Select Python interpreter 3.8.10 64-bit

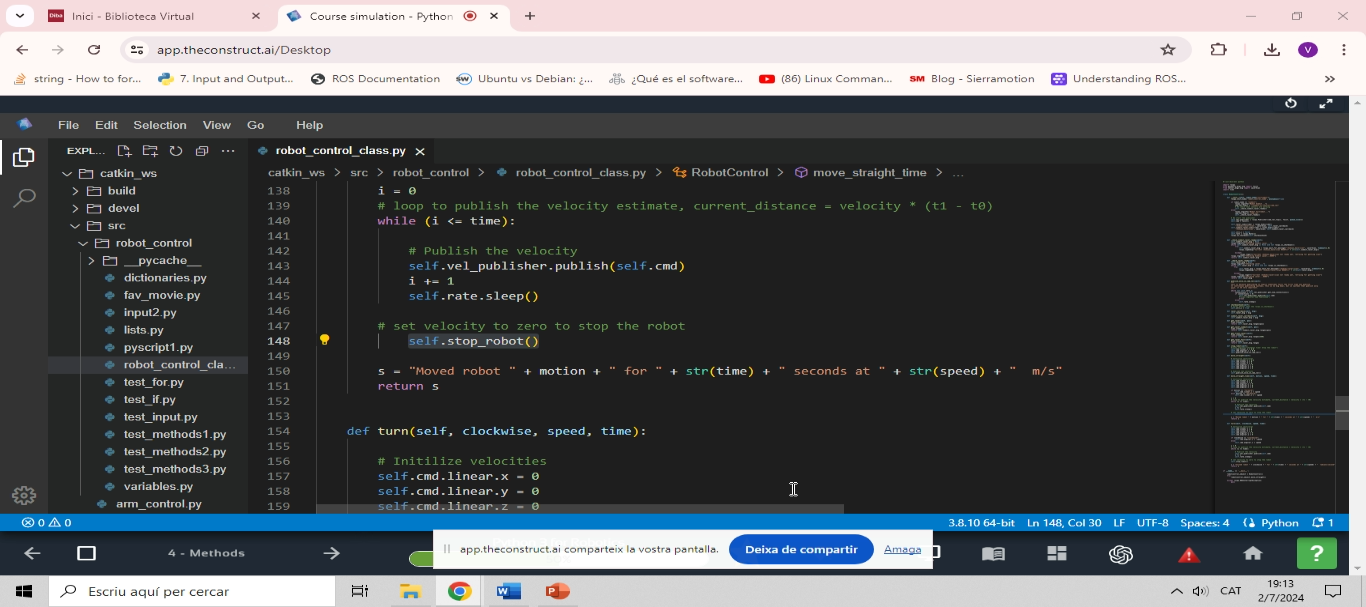pyautogui.click(x=981, y=523)
